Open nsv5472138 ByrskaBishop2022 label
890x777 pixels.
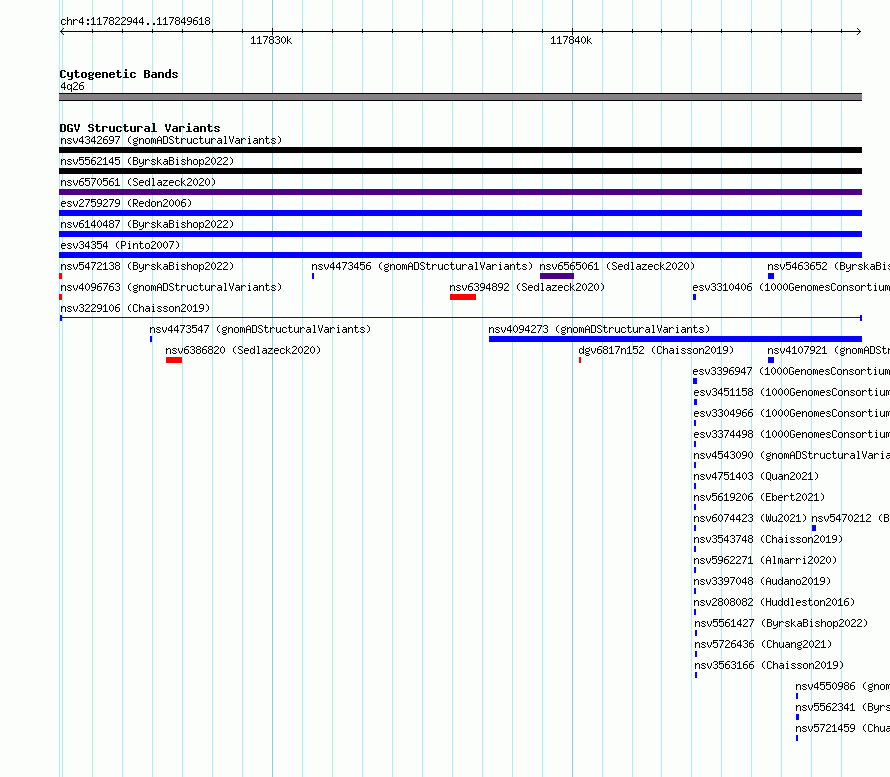pyautogui.click(x=147, y=266)
